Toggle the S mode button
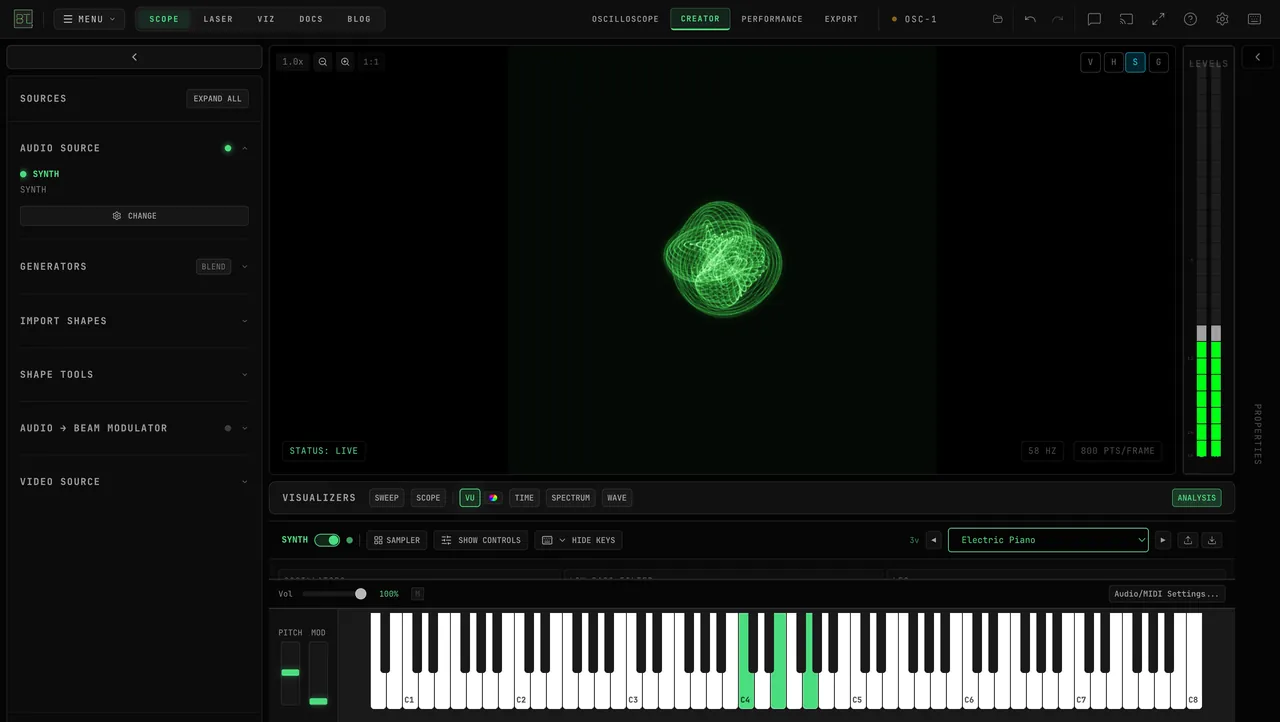This screenshot has width=1280, height=722. click(x=1136, y=62)
